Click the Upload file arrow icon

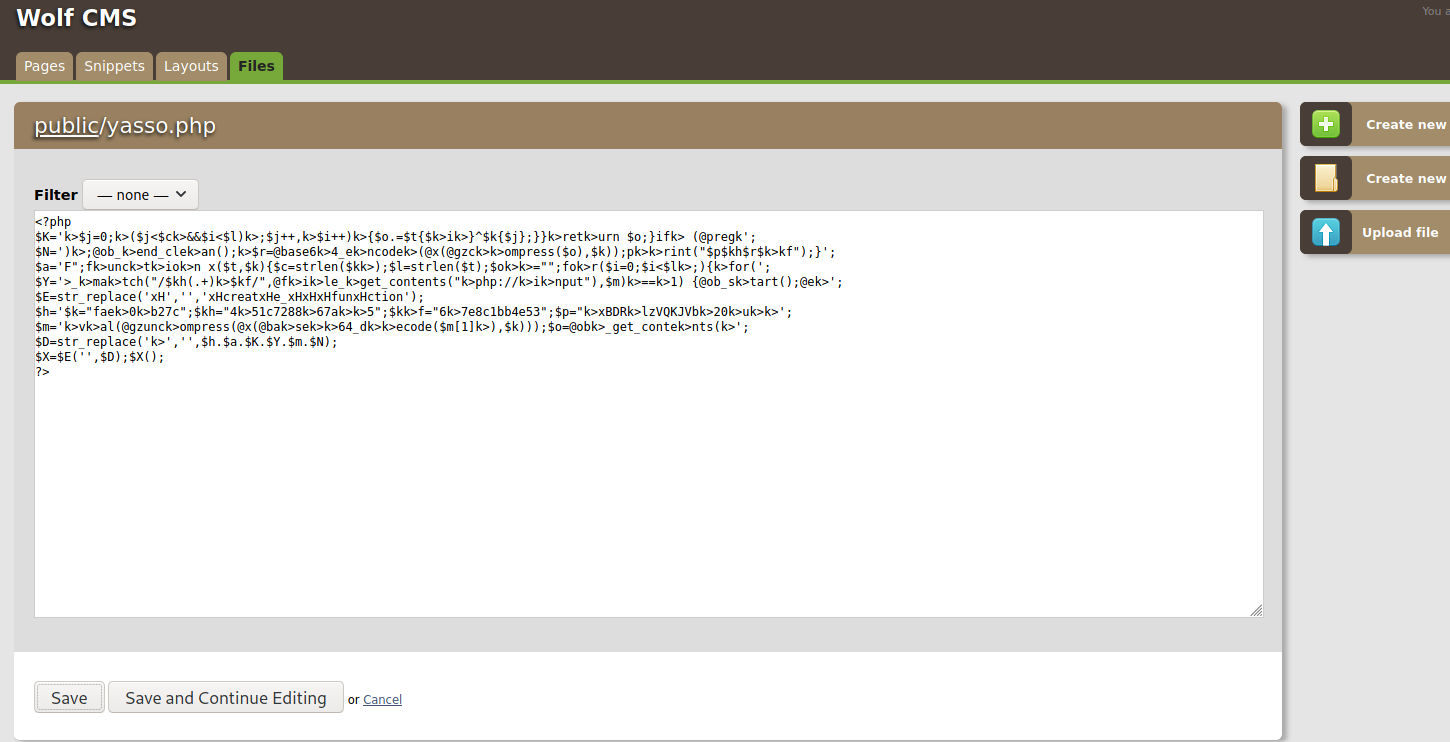(1325, 232)
